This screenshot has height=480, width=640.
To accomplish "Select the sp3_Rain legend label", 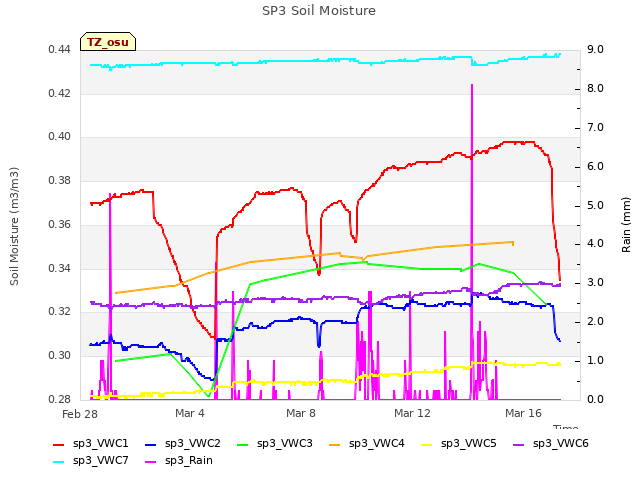I will coord(189,460).
